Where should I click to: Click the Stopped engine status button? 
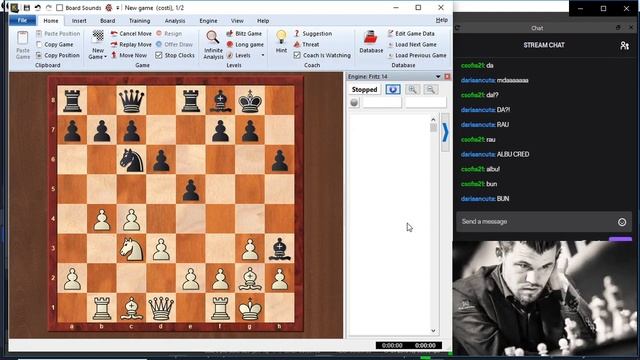click(364, 89)
